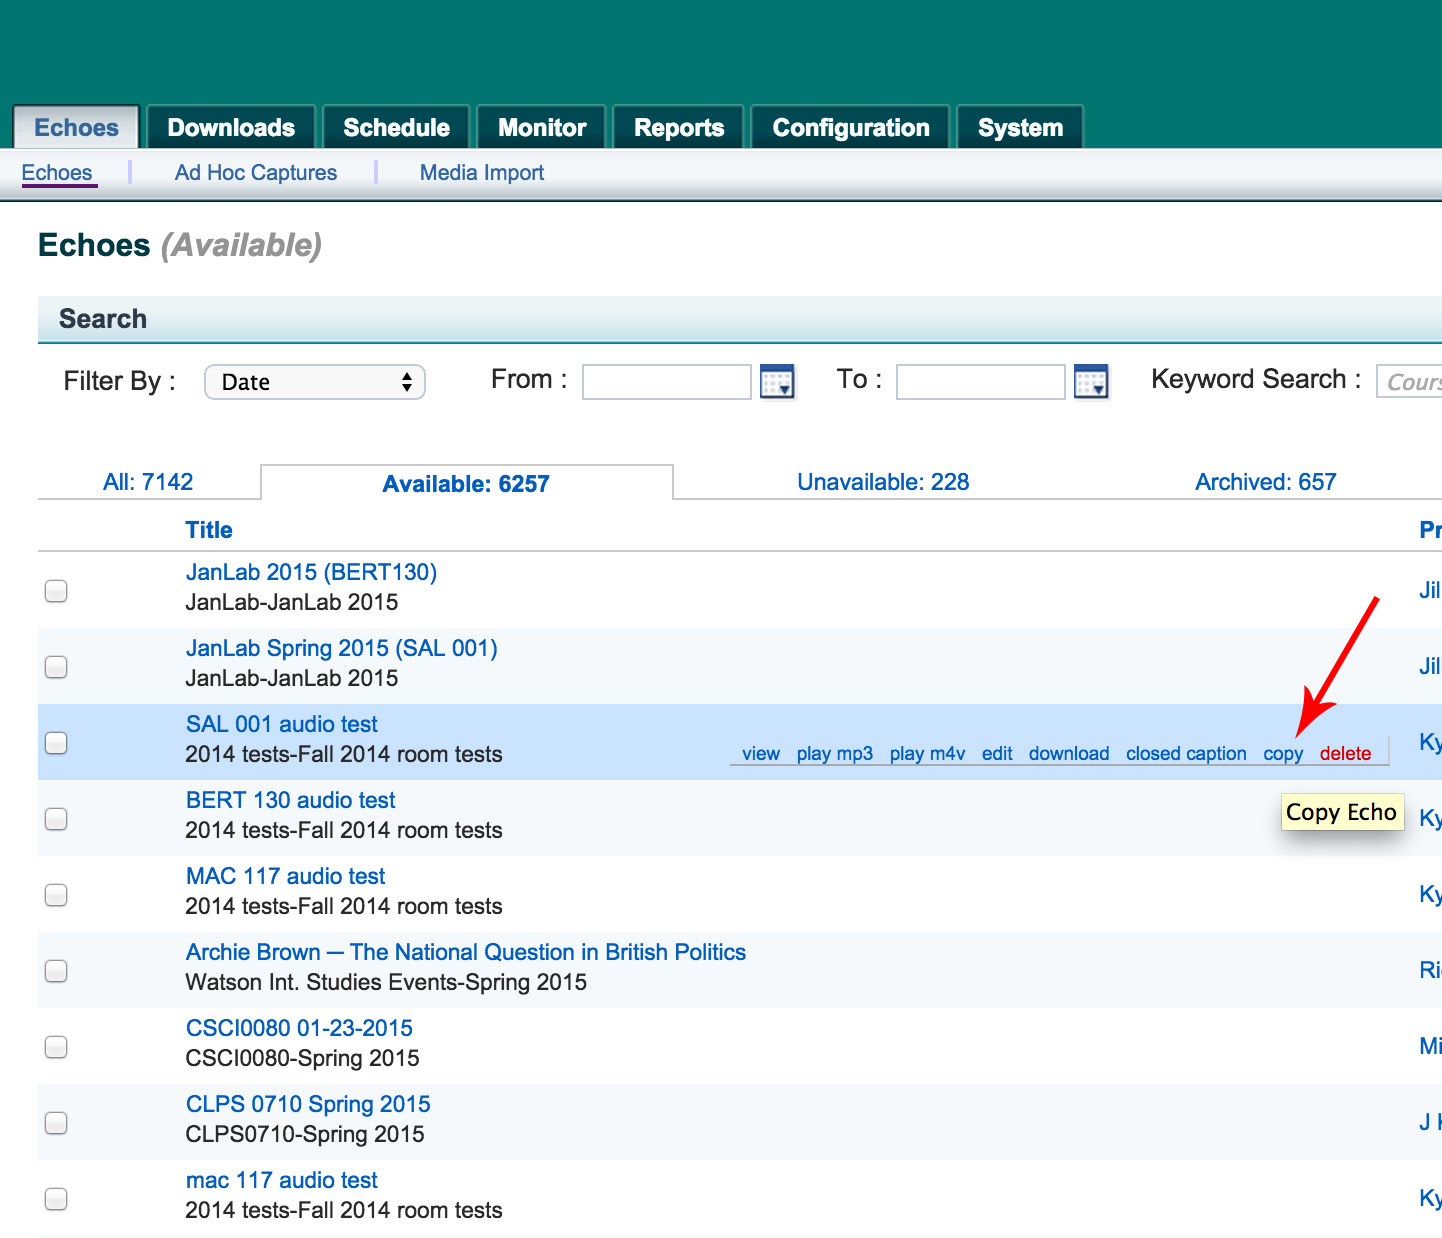Viewport: 1442px width, 1238px height.
Task: Open the From date calendar picker
Action: (x=777, y=381)
